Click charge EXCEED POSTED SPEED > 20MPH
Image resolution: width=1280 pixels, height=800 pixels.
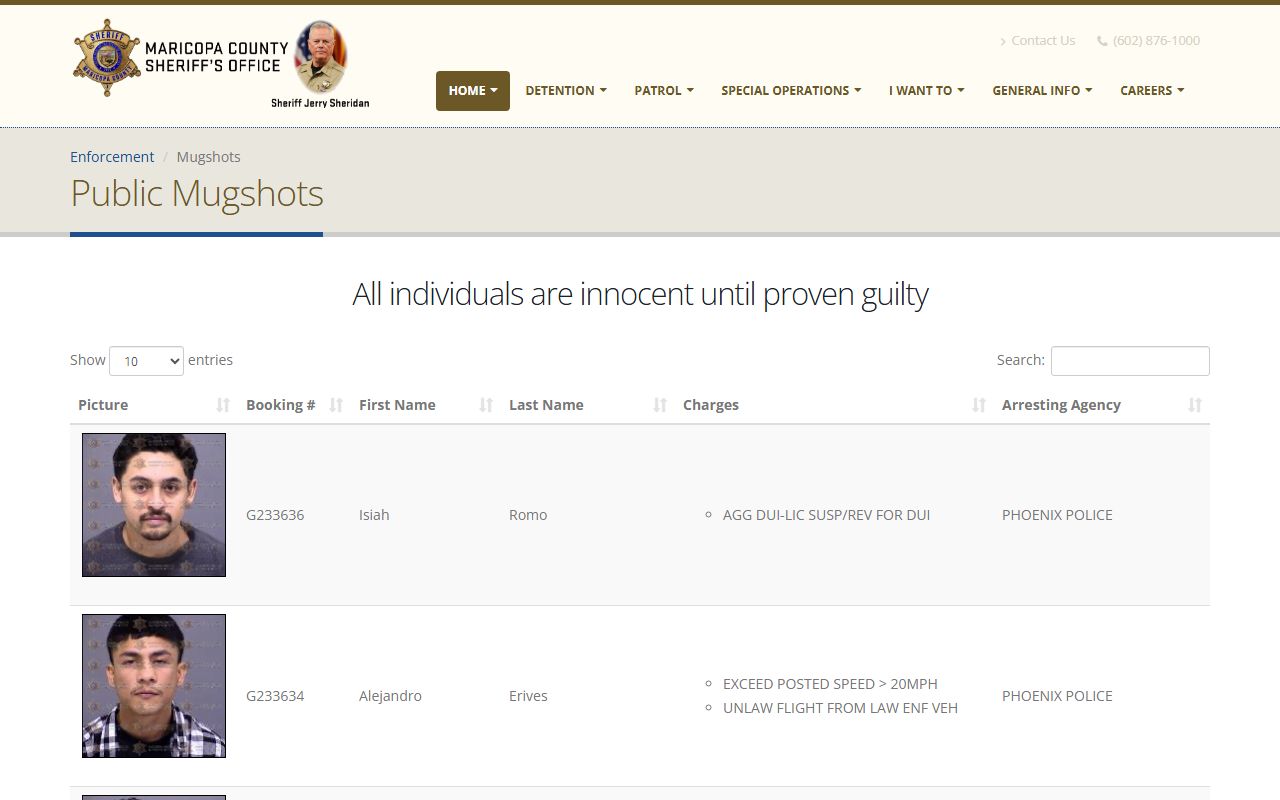830,684
